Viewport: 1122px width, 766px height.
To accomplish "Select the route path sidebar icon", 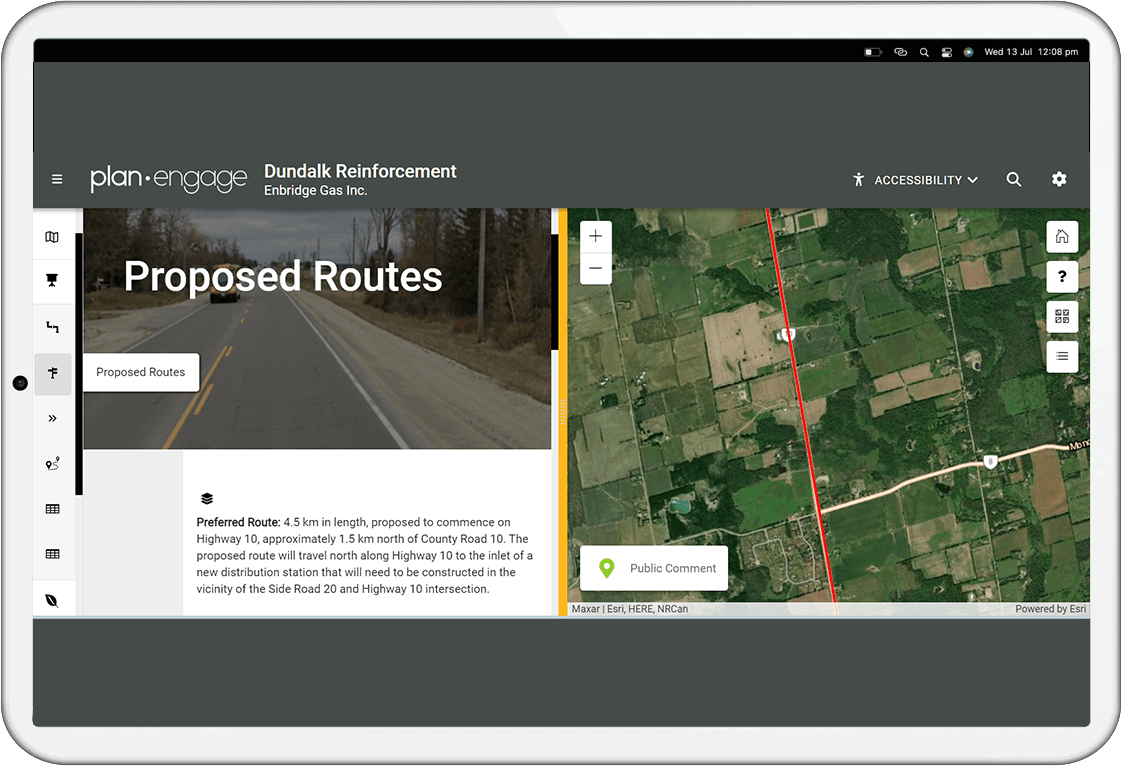I will 52,327.
